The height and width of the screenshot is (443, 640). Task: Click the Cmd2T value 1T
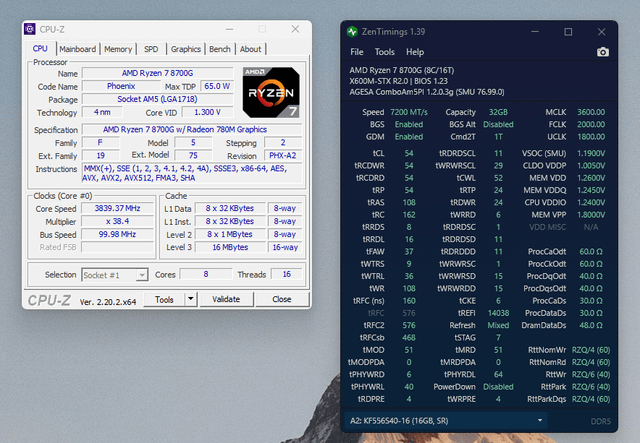(x=498, y=137)
